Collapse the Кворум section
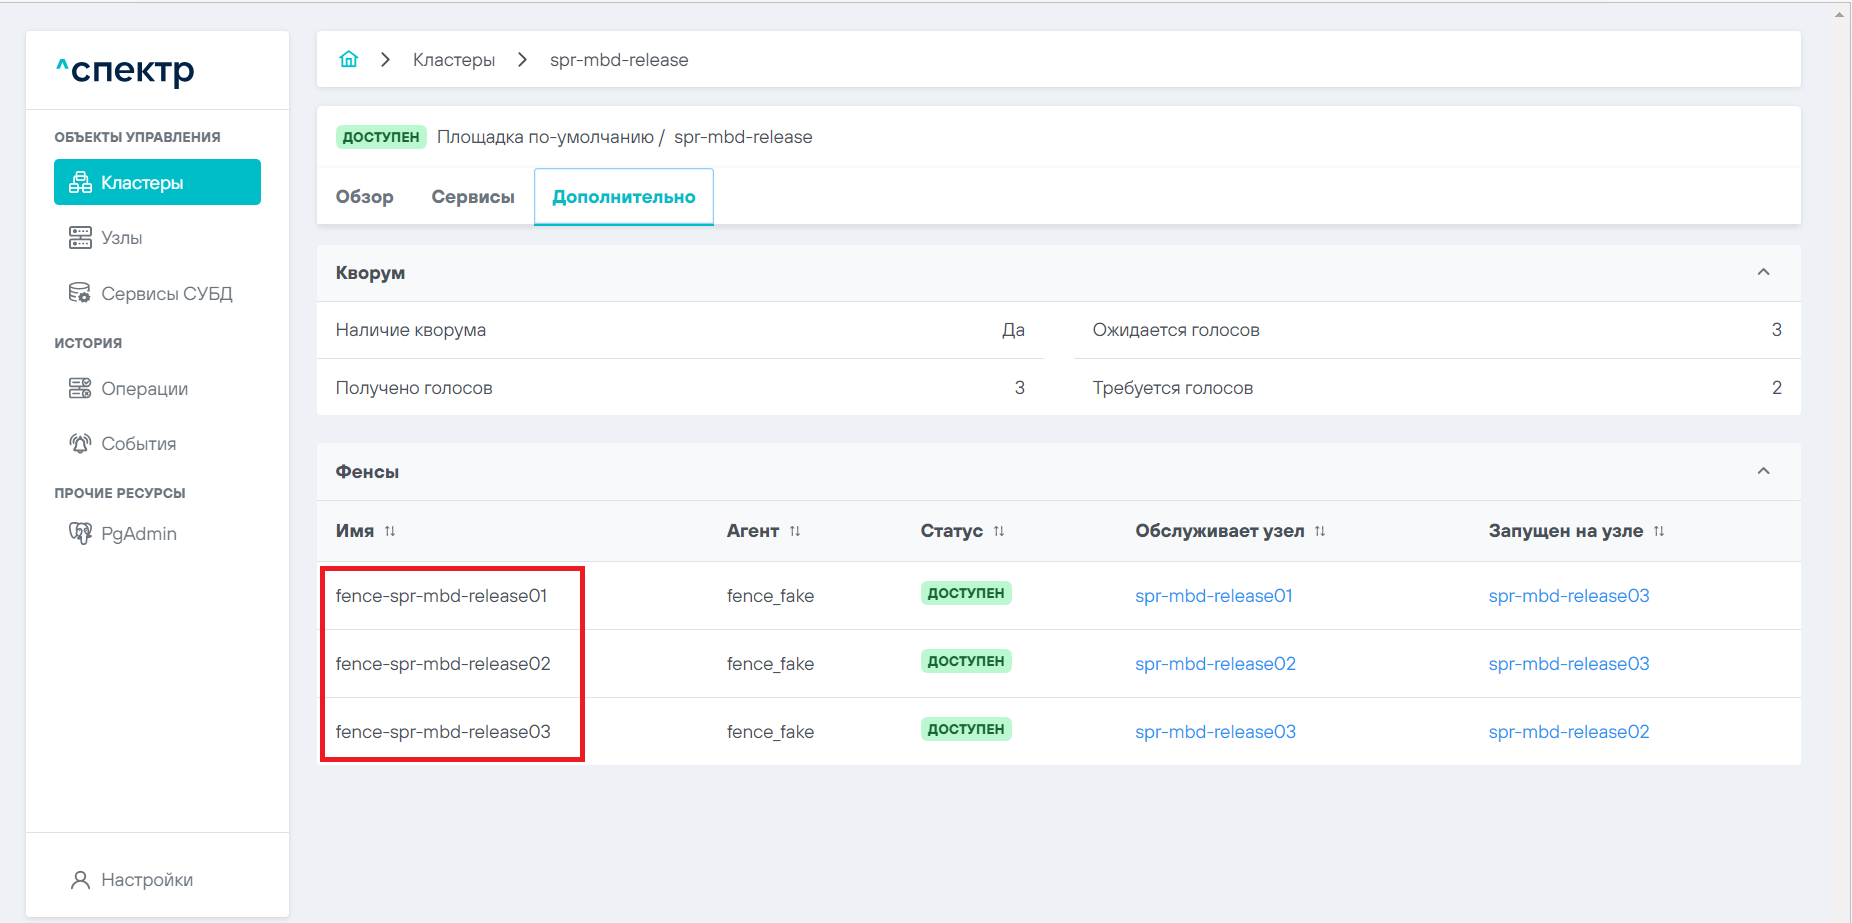 pos(1763,272)
